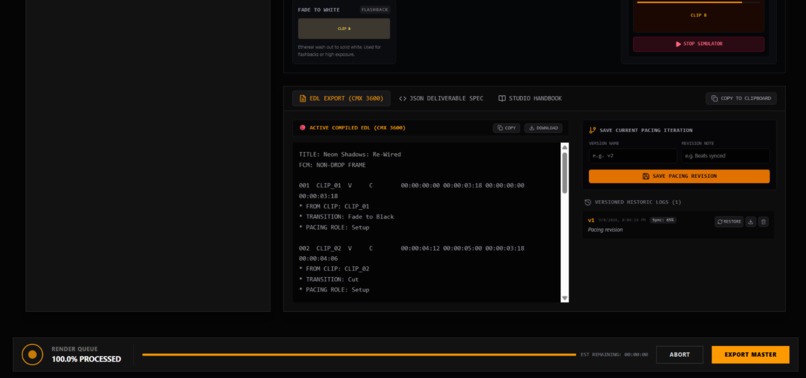Download the v1 revision log
The width and height of the screenshot is (806, 378).
750,222
